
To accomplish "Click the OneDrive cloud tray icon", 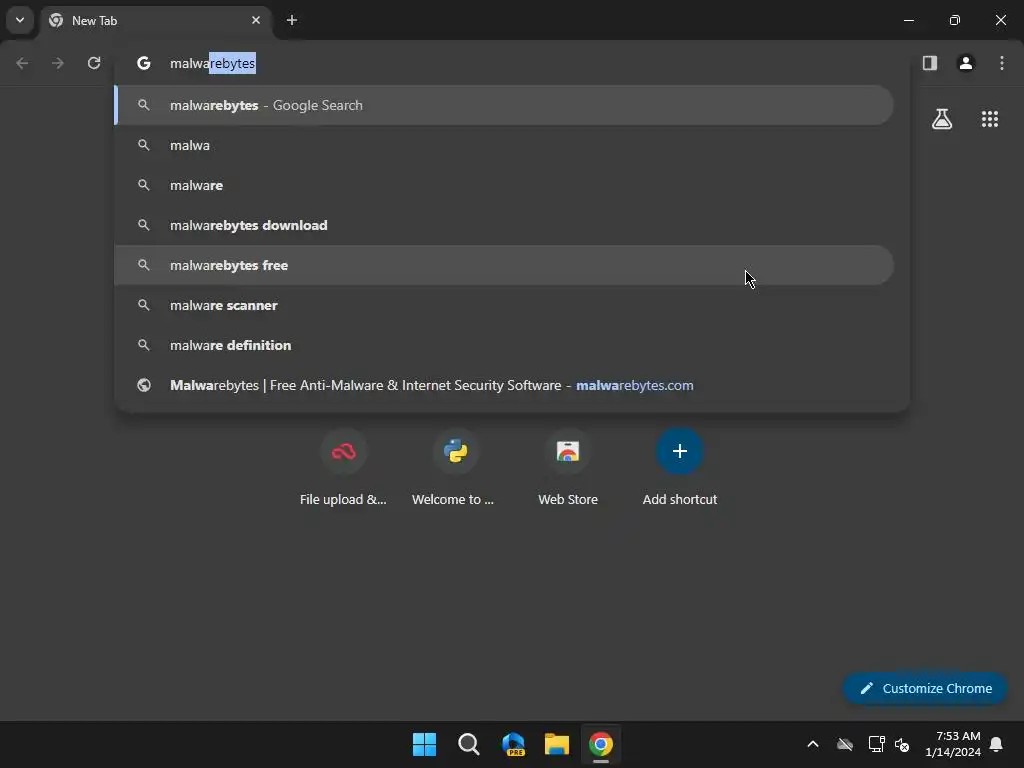I will 845,744.
